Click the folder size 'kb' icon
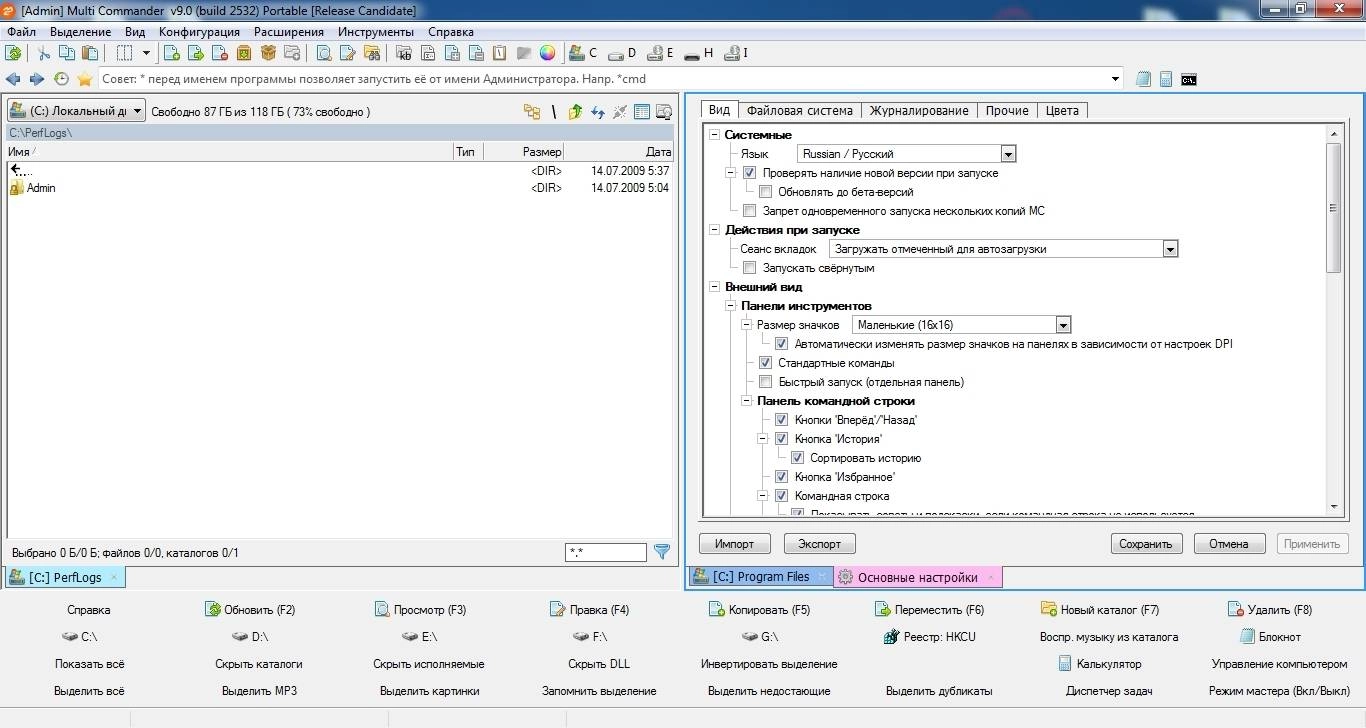The width and height of the screenshot is (1366, 728). (x=404, y=53)
